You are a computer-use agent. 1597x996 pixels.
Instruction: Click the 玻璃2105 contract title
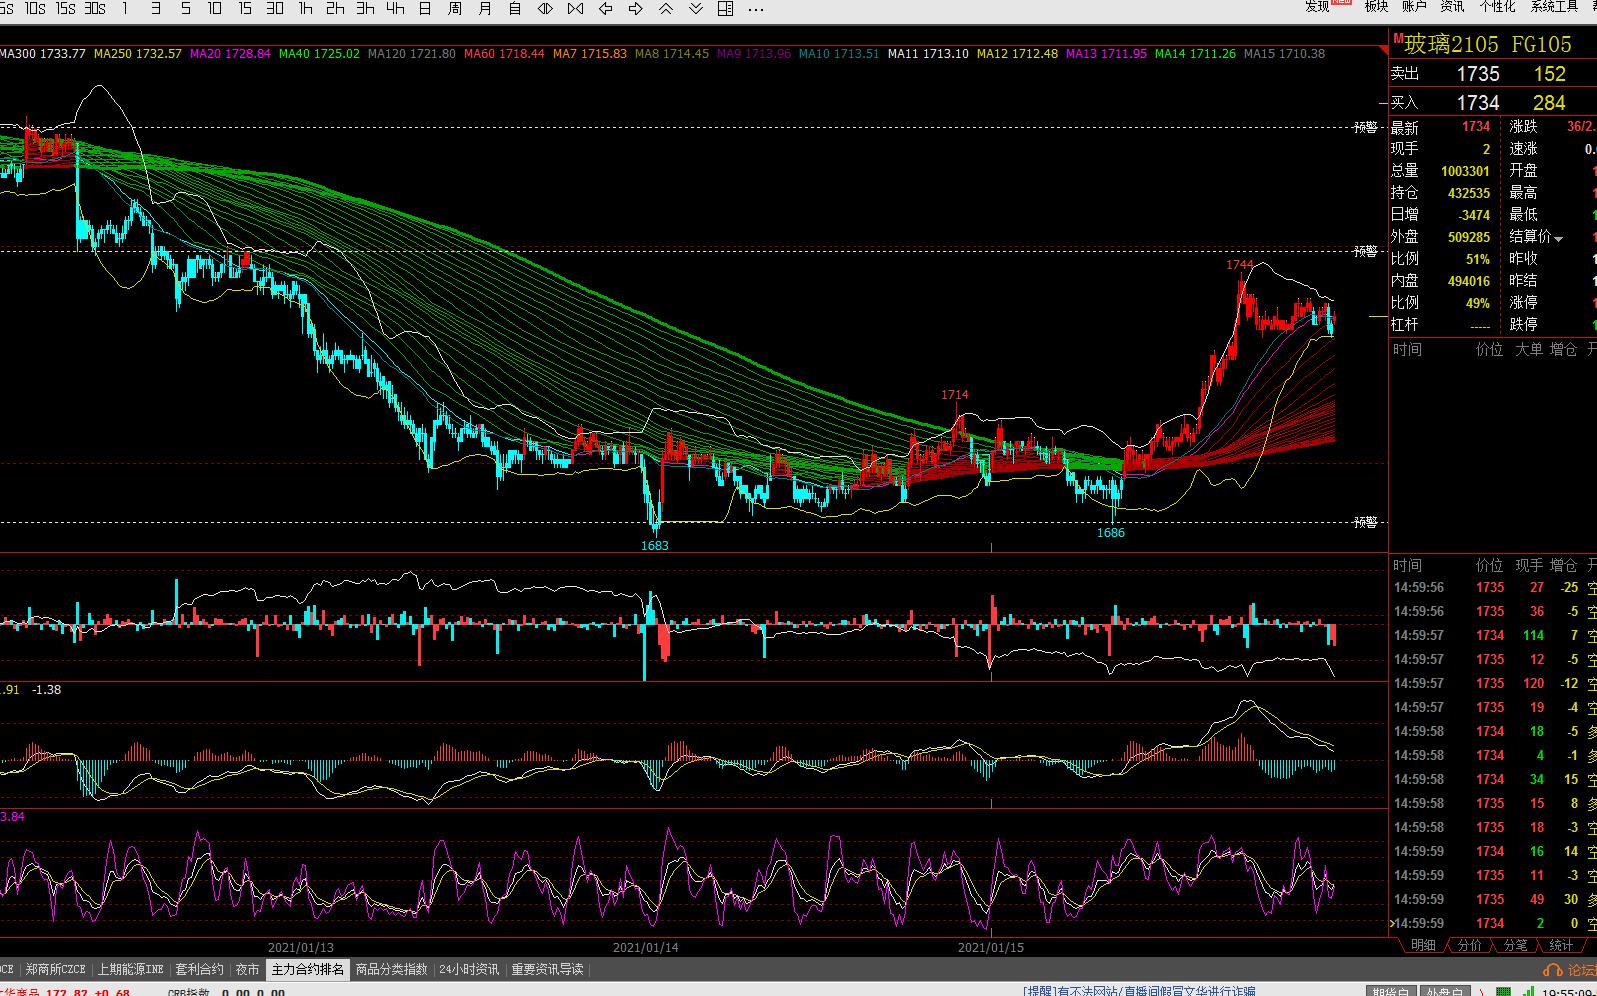pyautogui.click(x=1451, y=44)
